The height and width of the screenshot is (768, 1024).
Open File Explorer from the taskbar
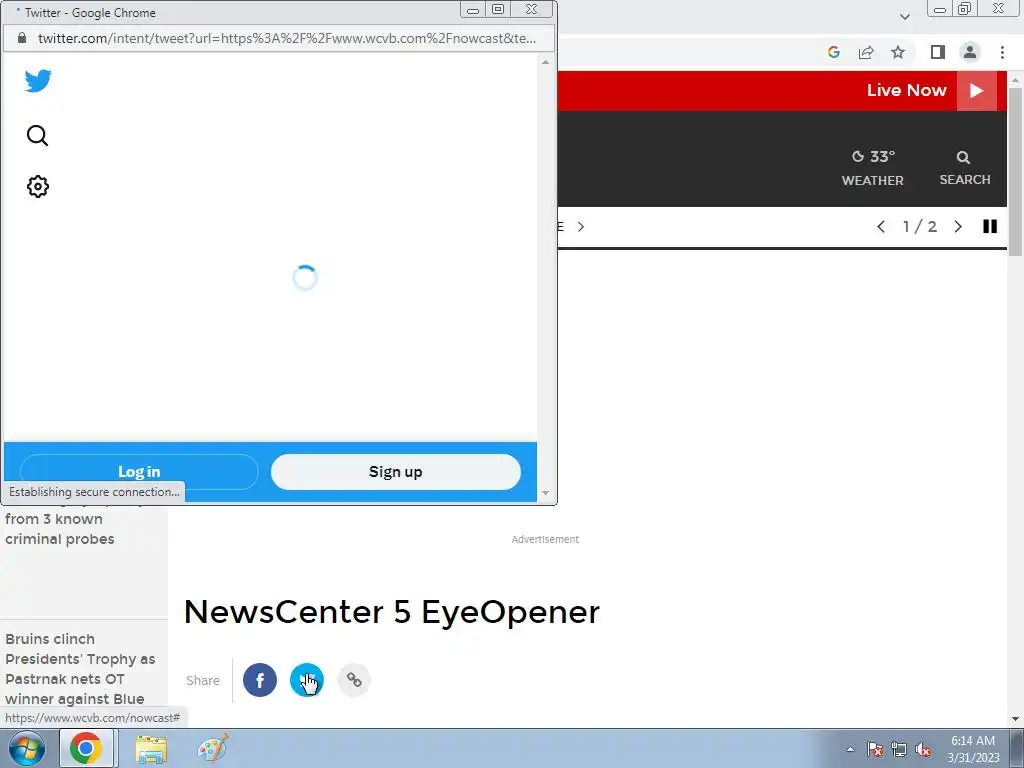click(151, 749)
